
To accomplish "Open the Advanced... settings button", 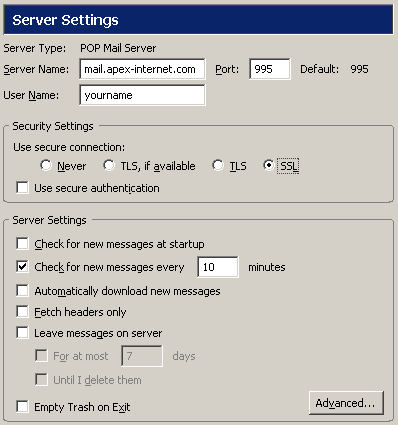I will (x=346, y=403).
